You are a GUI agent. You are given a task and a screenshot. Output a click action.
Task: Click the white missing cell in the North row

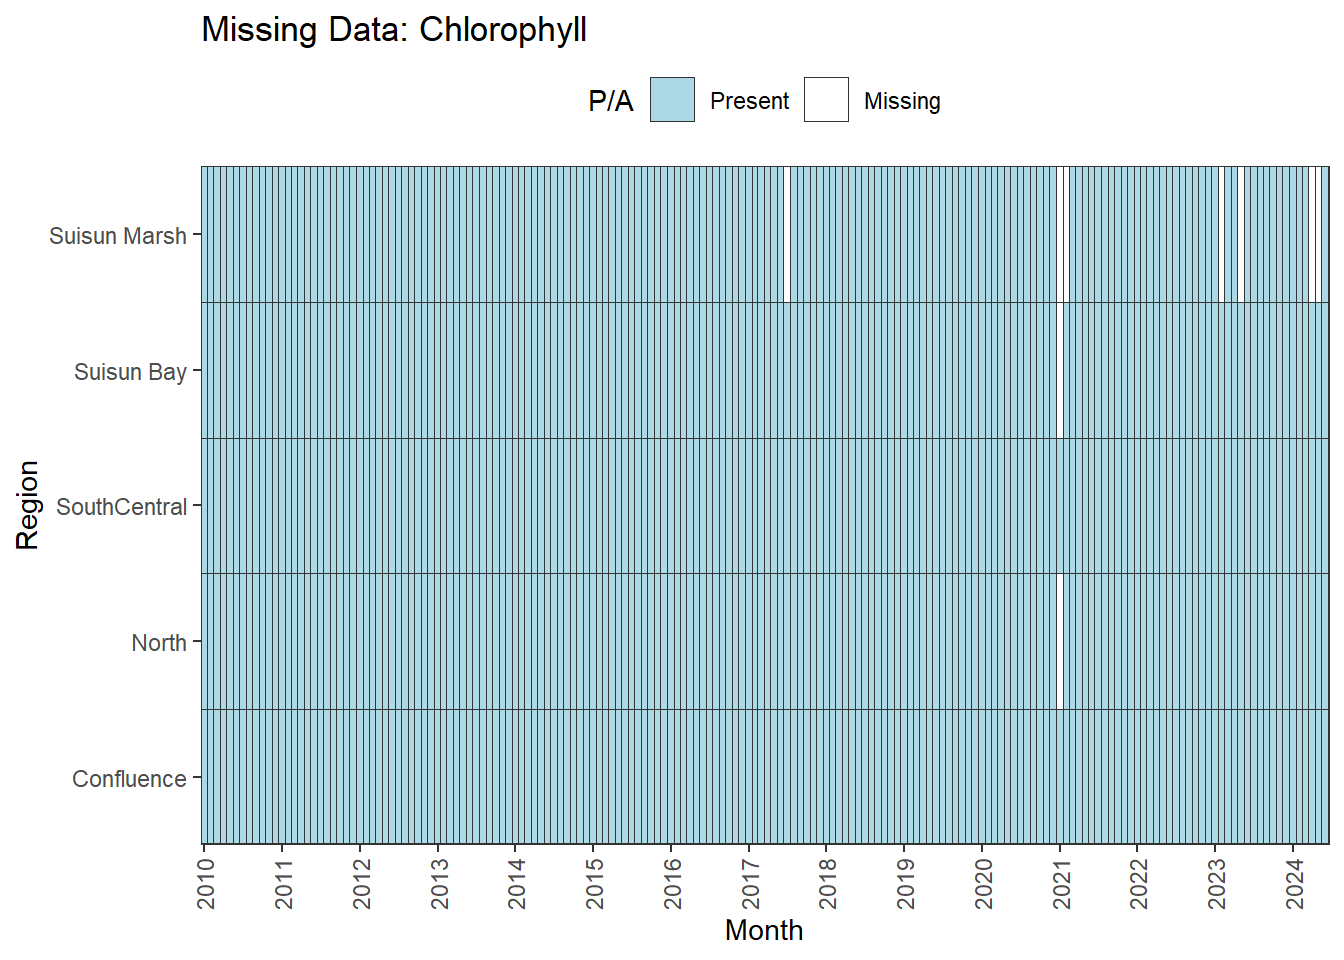pyautogui.click(x=1060, y=641)
